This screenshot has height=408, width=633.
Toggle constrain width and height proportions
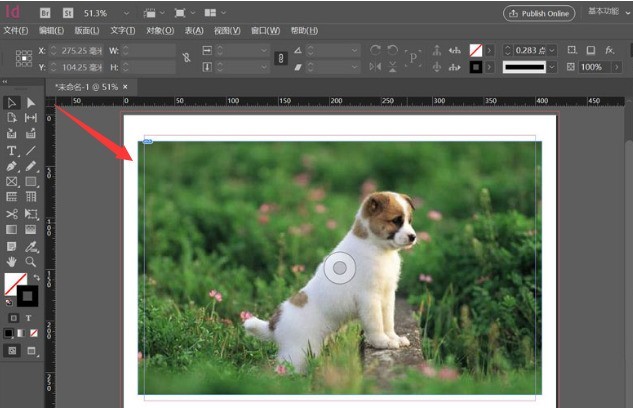[186, 58]
